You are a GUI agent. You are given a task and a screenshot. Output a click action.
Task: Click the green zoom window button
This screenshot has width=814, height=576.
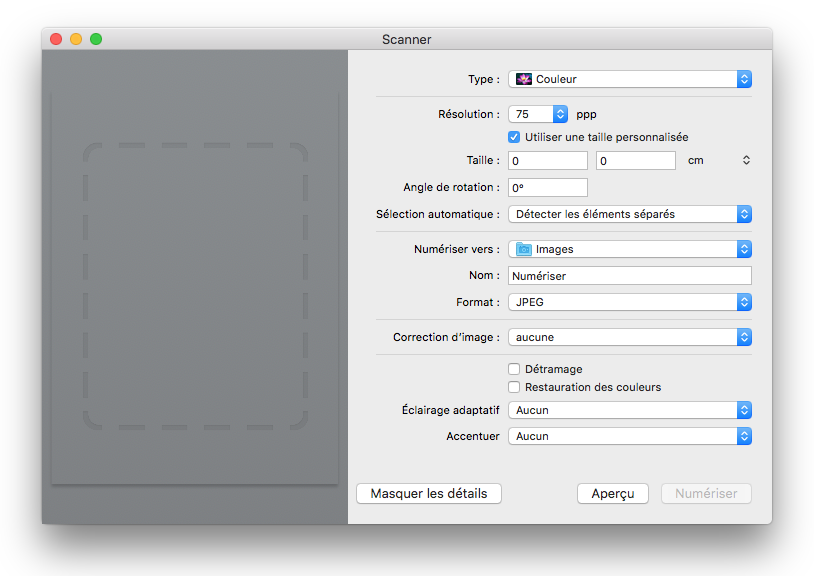(x=96, y=39)
